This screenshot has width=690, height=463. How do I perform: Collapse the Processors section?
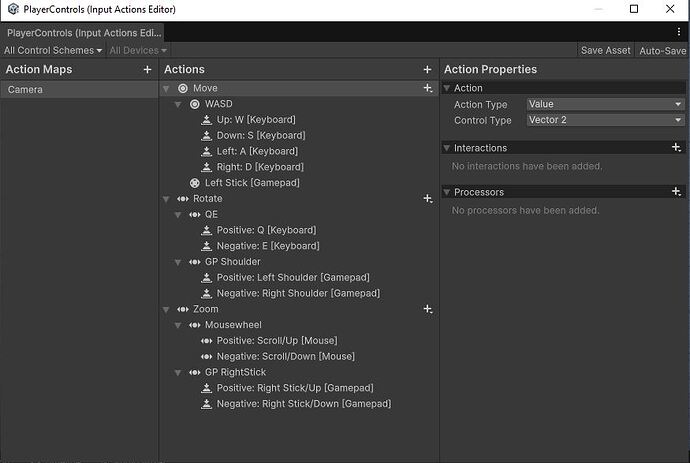[447, 192]
